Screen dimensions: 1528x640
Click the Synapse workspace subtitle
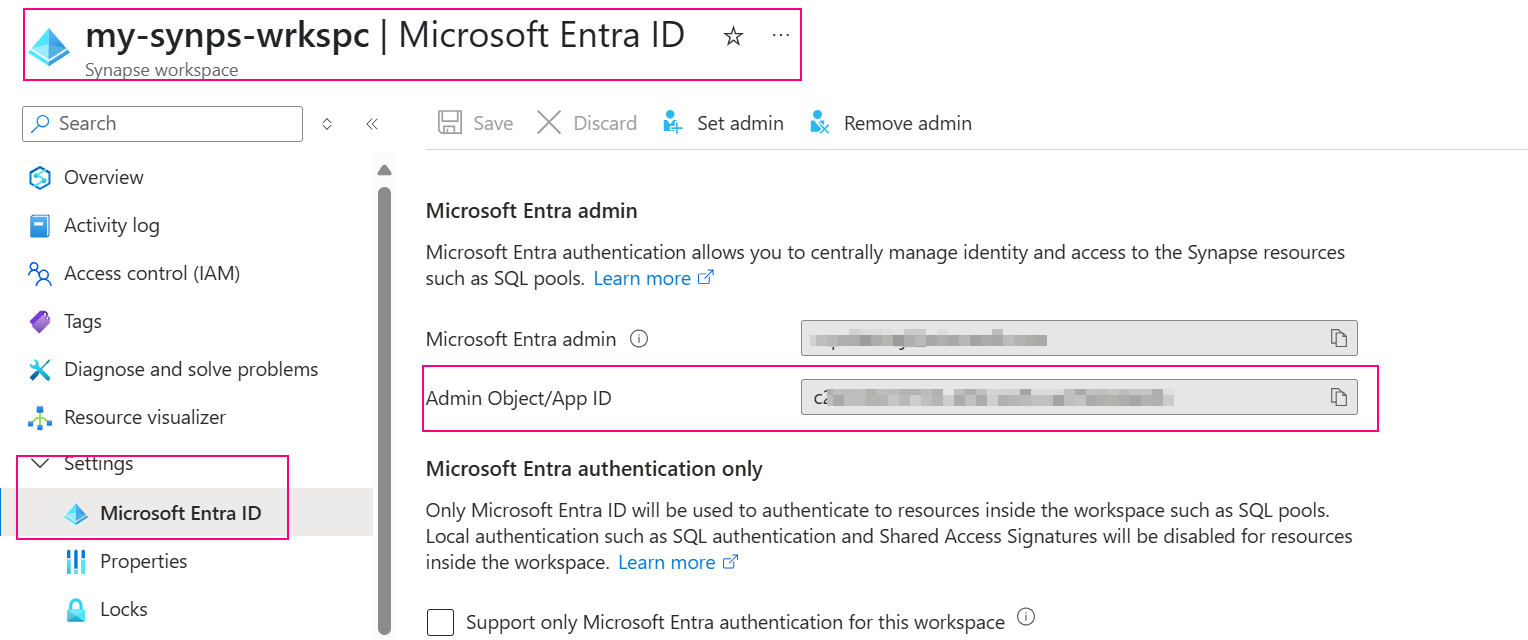click(x=161, y=70)
